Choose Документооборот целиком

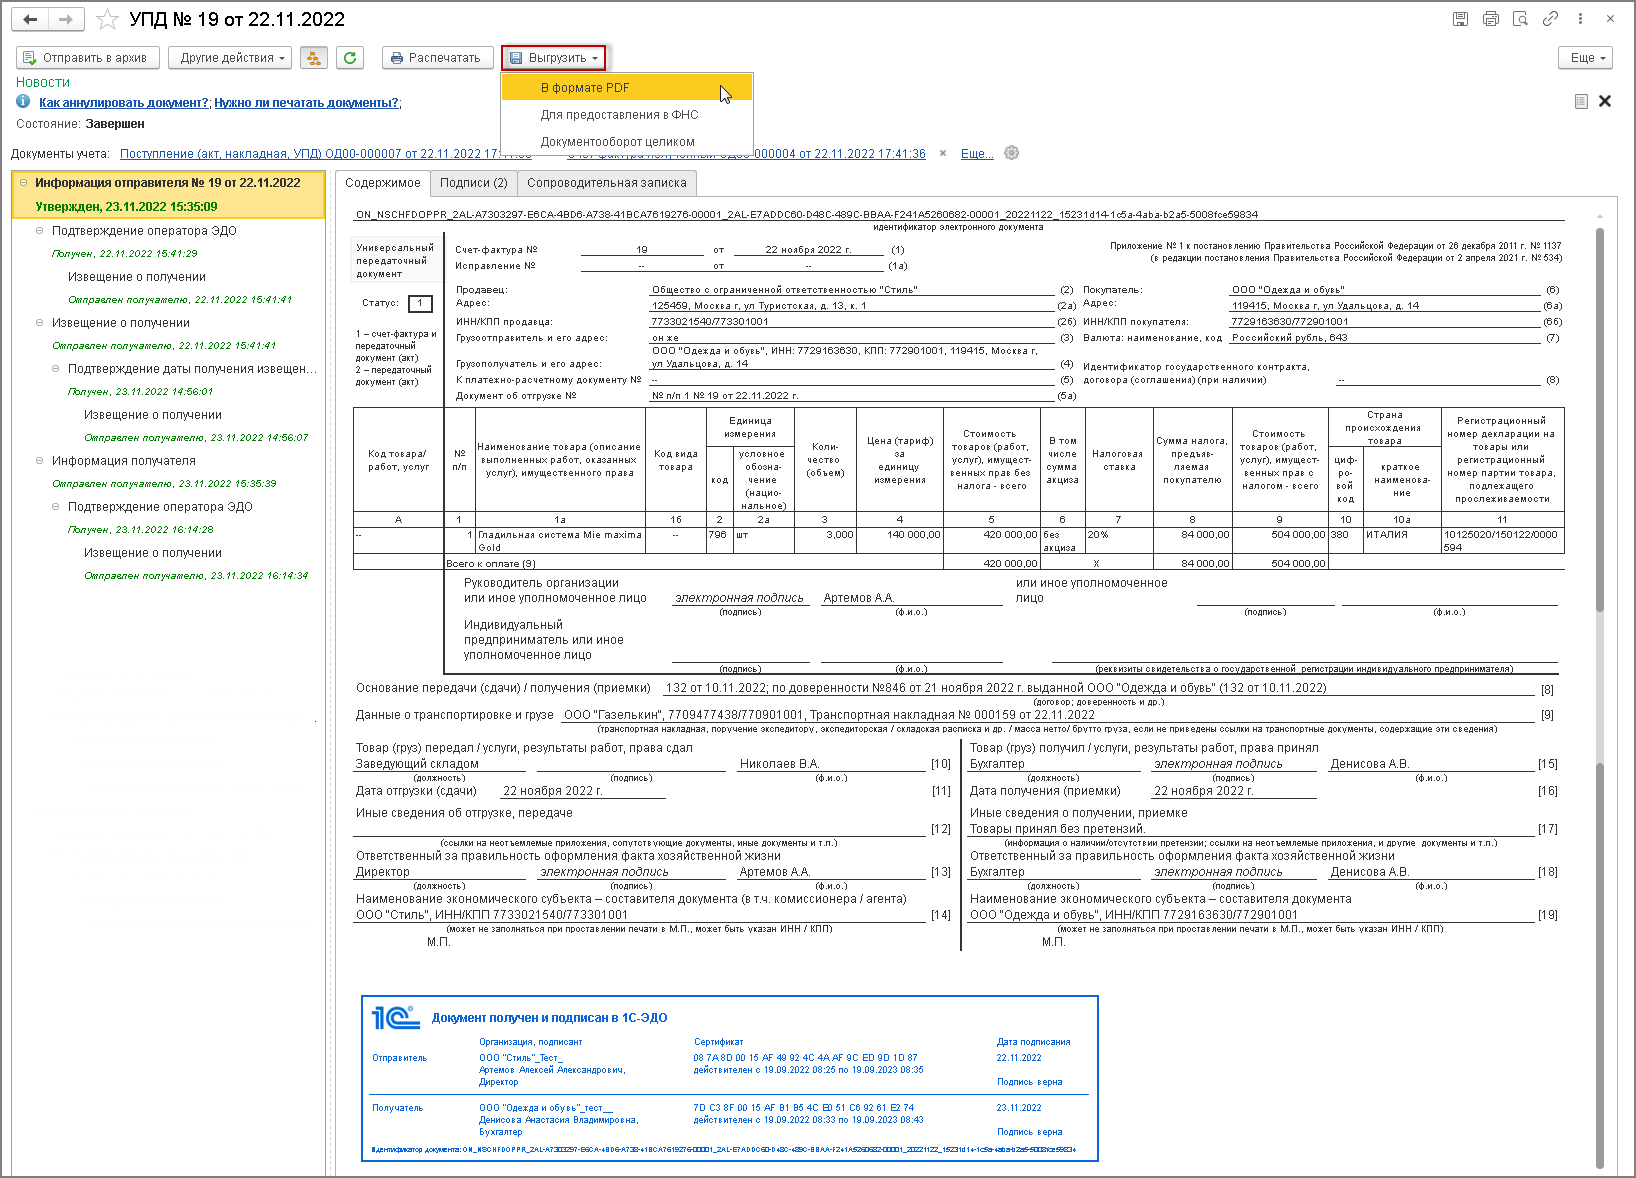[x=626, y=142]
